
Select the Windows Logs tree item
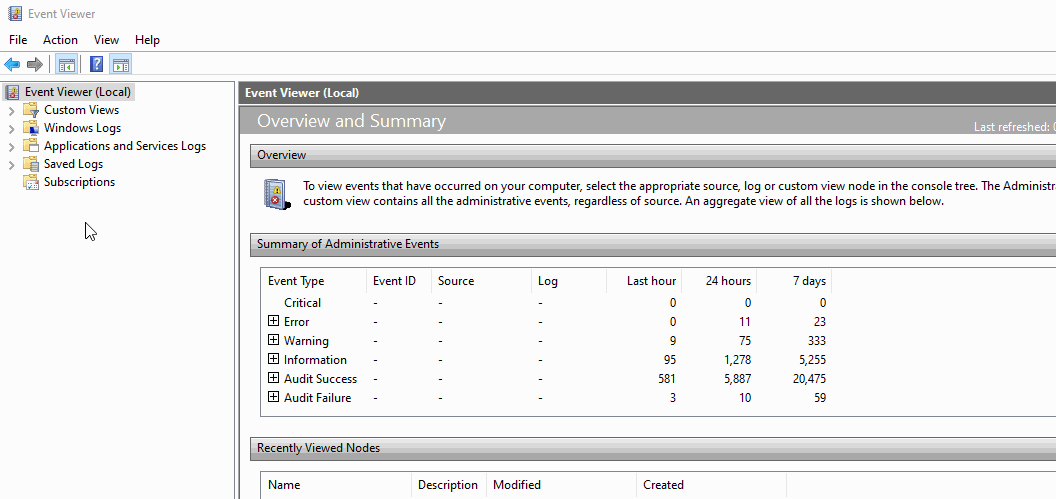click(83, 128)
